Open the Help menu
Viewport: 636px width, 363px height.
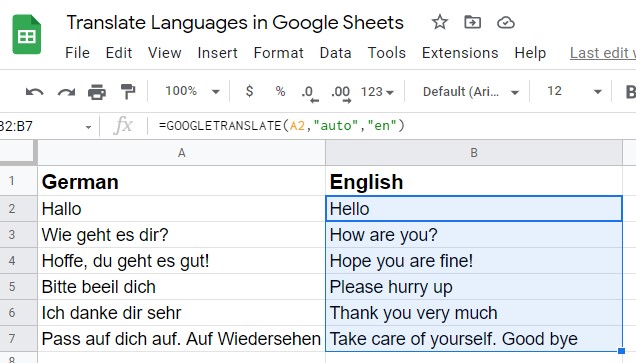(x=530, y=53)
